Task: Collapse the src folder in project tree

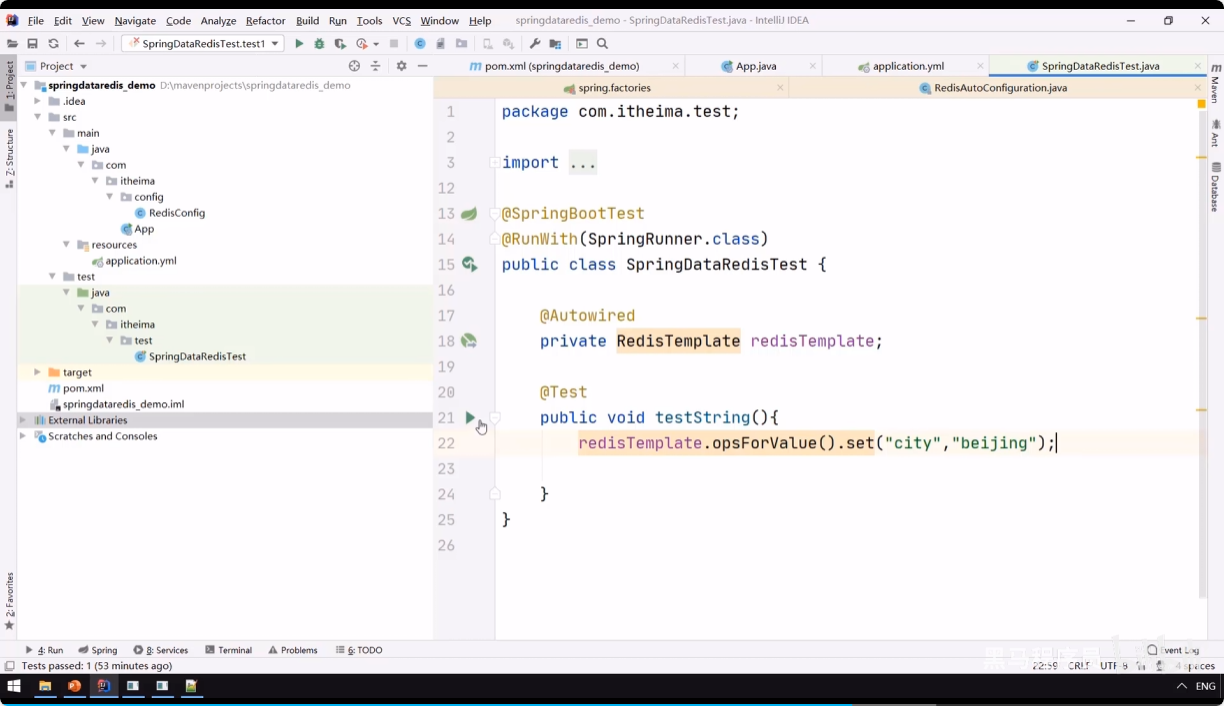Action: click(x=38, y=117)
